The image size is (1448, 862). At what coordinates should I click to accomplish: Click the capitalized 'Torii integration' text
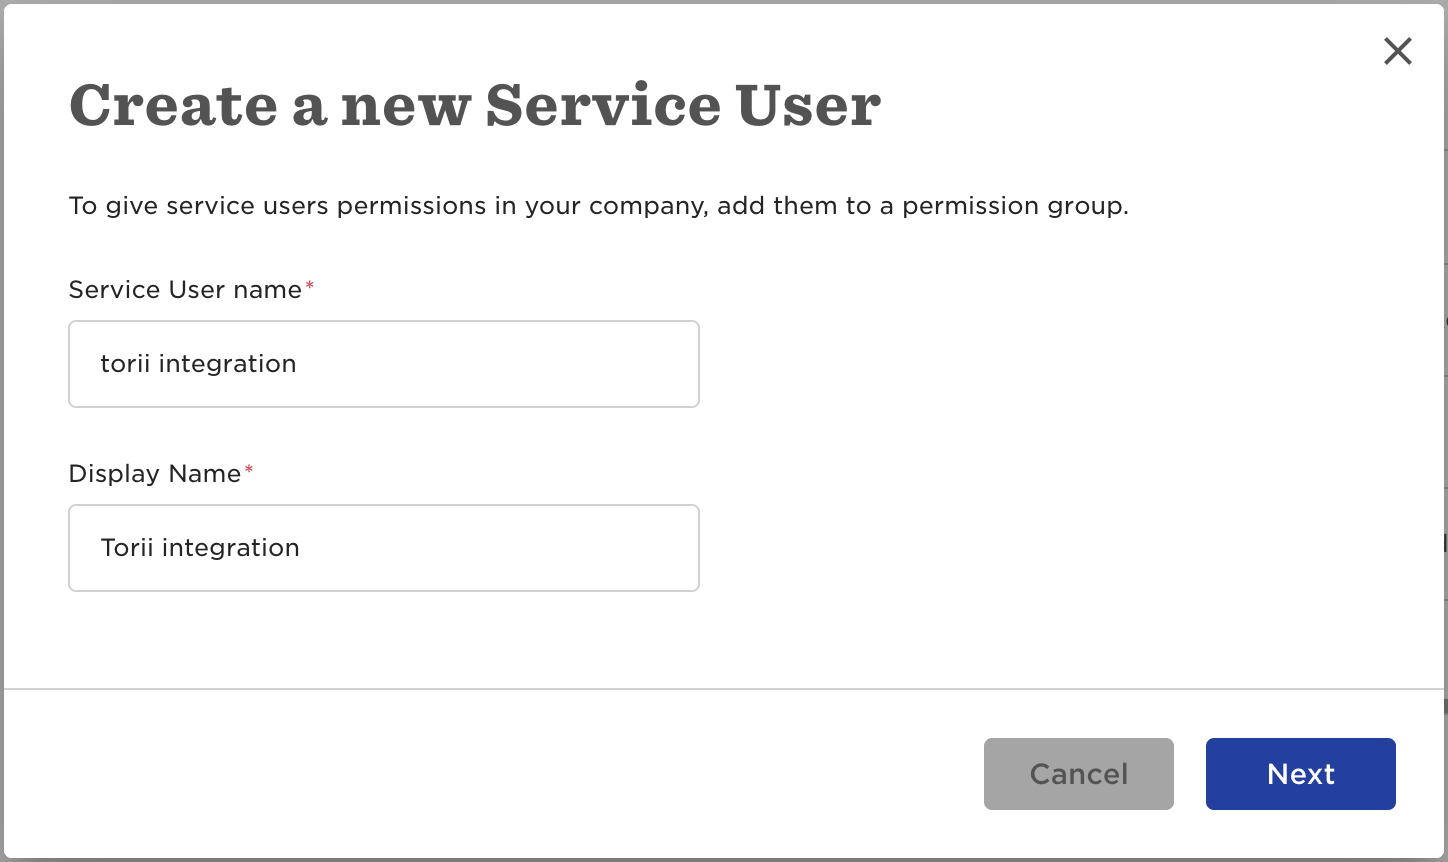click(200, 548)
